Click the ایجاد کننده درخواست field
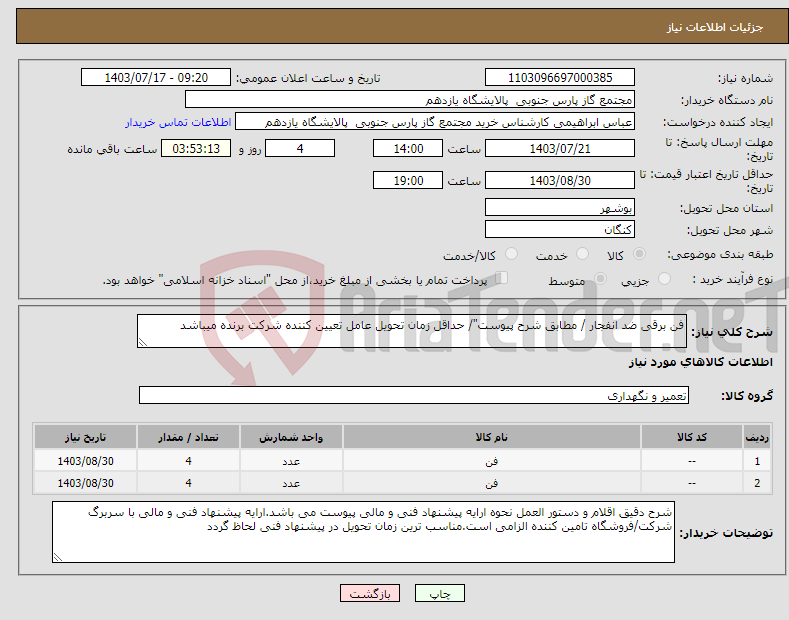This screenshot has width=789, height=620. (435, 122)
